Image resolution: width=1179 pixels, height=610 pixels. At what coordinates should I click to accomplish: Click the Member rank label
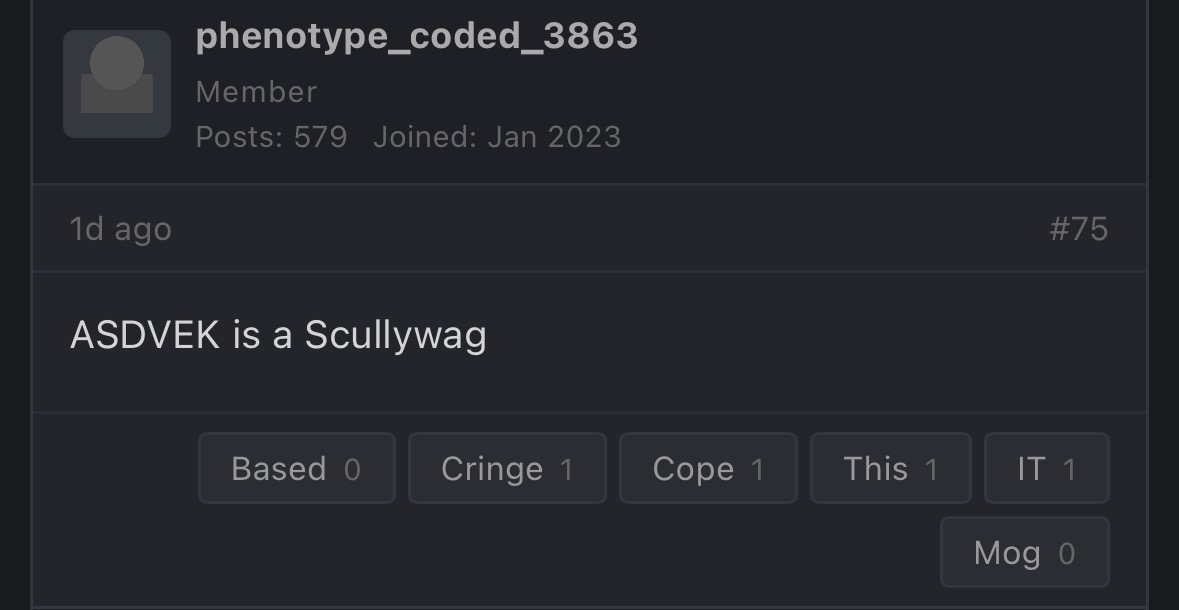[x=256, y=92]
